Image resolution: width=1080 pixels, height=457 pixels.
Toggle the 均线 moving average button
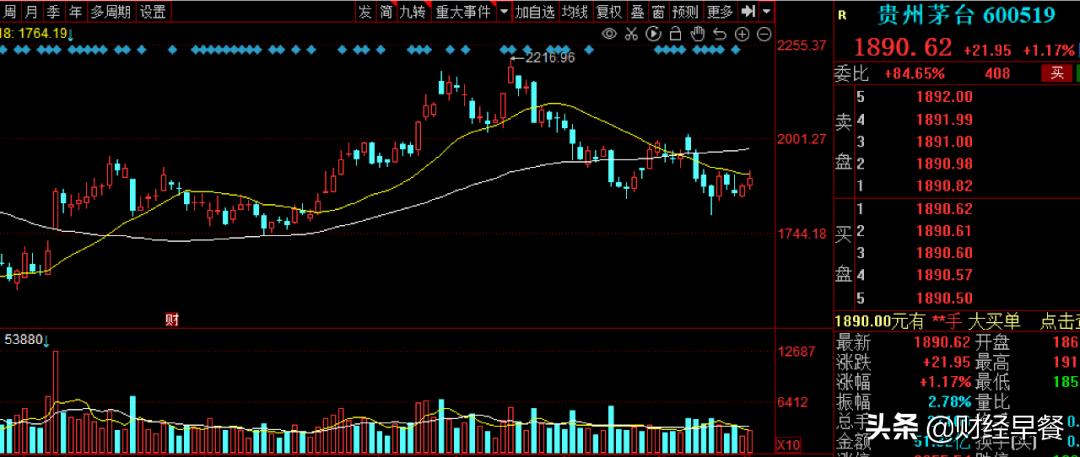point(574,12)
